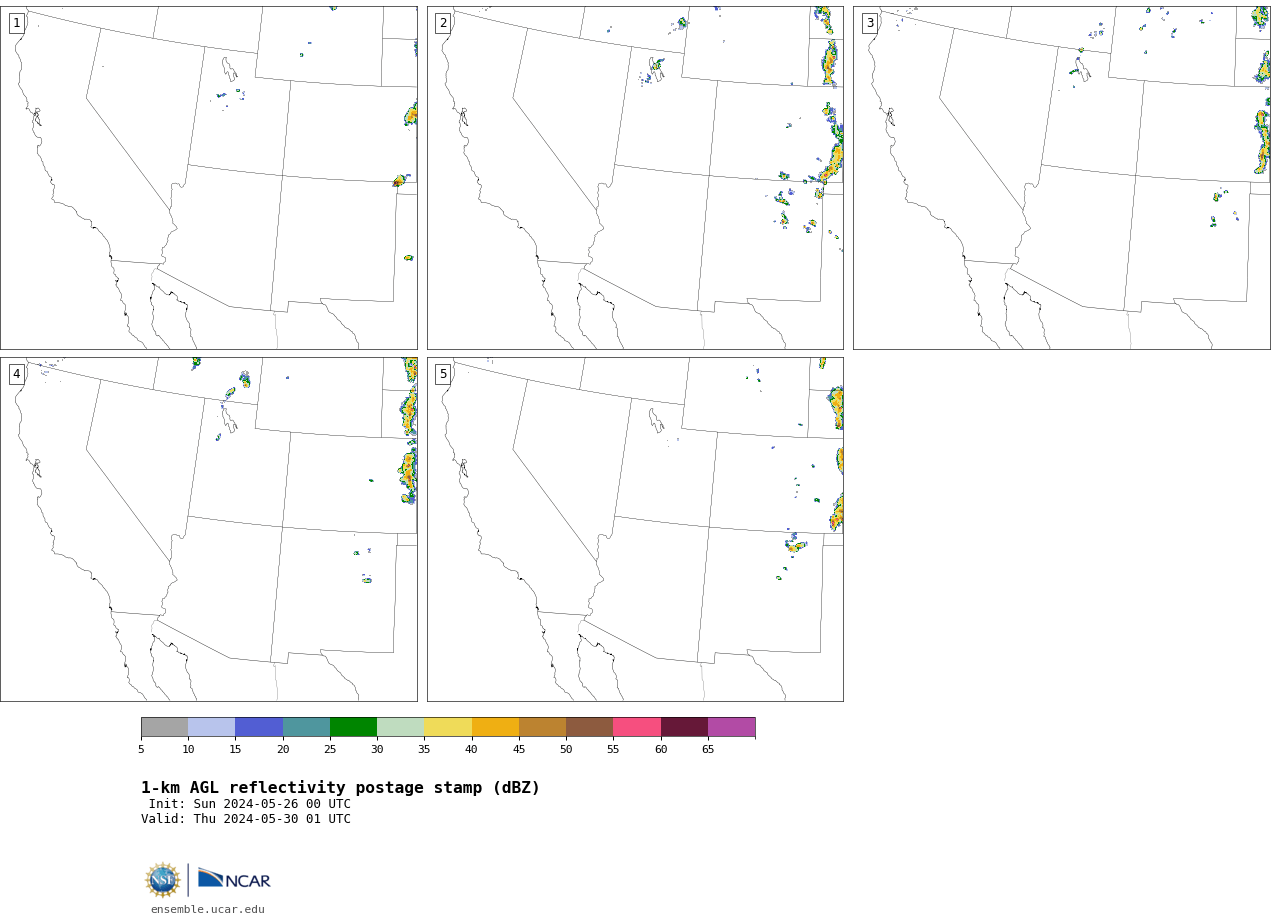The image size is (1280, 920).
Task: Click the pale green 30-35 dBZ swatch
Action: 400,727
